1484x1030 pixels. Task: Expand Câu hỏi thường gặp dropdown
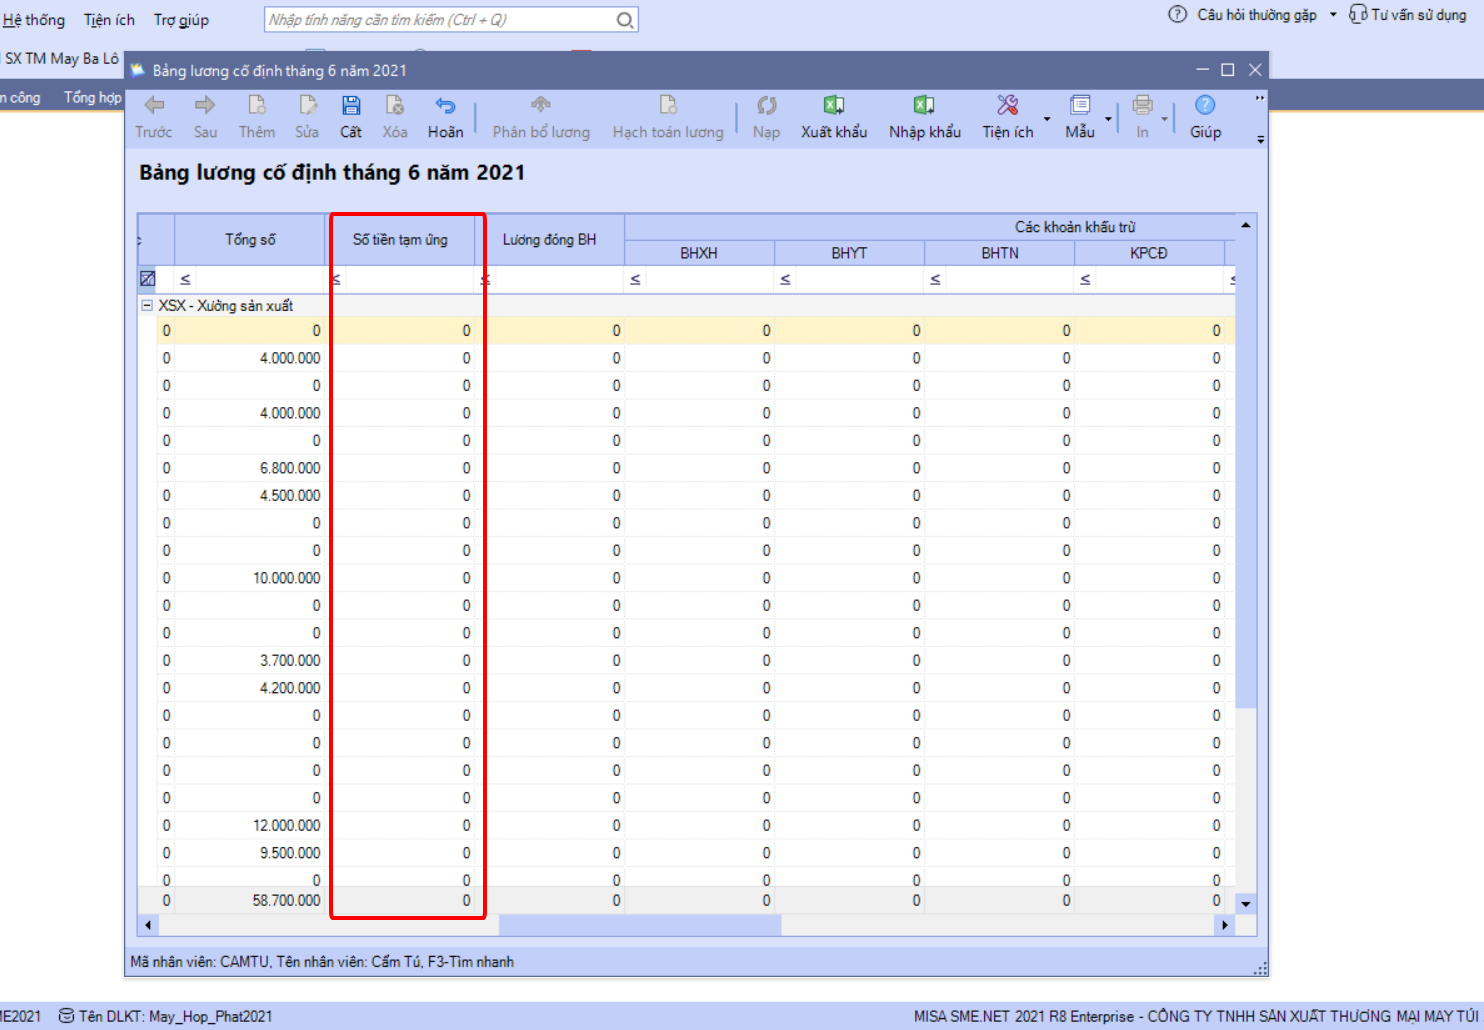[1333, 15]
